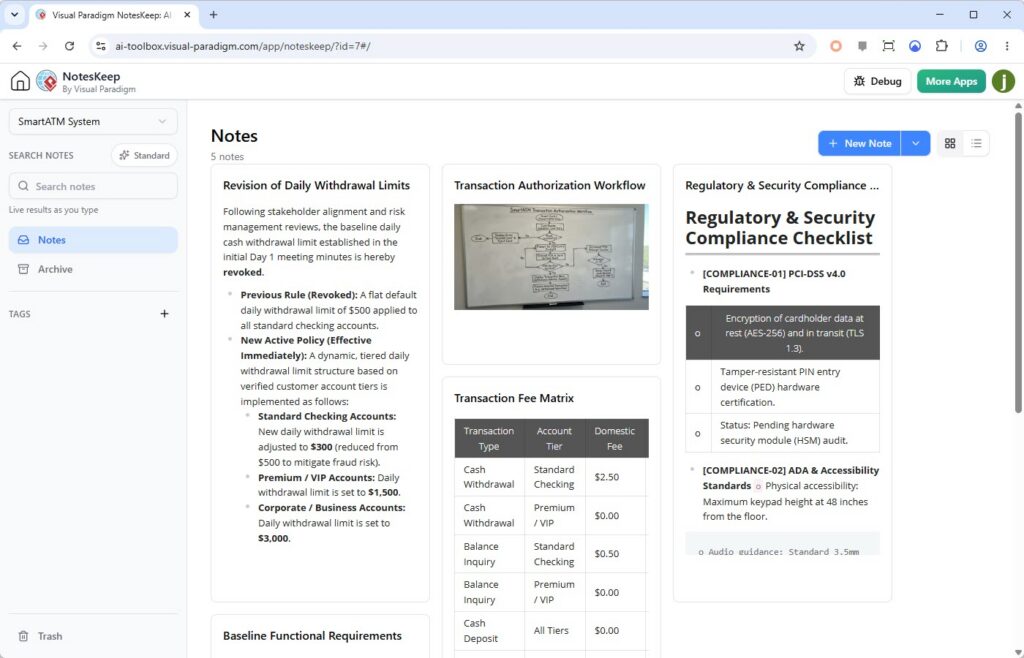Expand the New Note dropdown arrow
The height and width of the screenshot is (658, 1024).
pos(916,143)
